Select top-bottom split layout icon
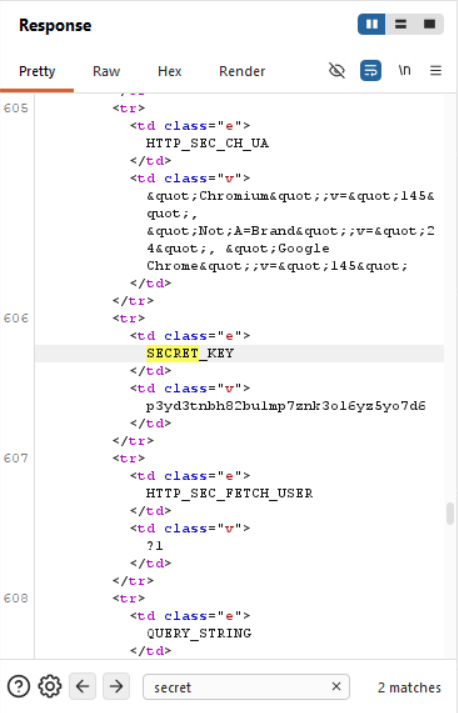This screenshot has width=458, height=713. click(x=400, y=24)
